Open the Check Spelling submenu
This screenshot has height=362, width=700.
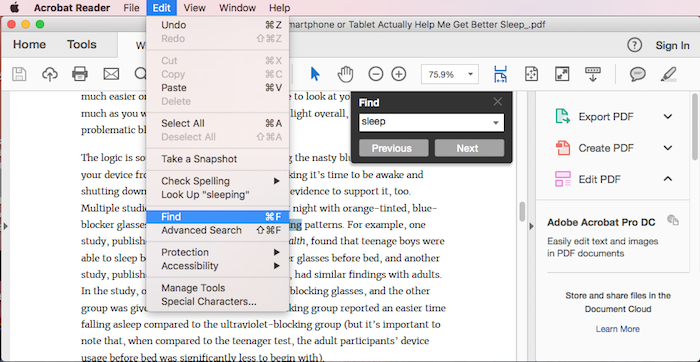217,181
